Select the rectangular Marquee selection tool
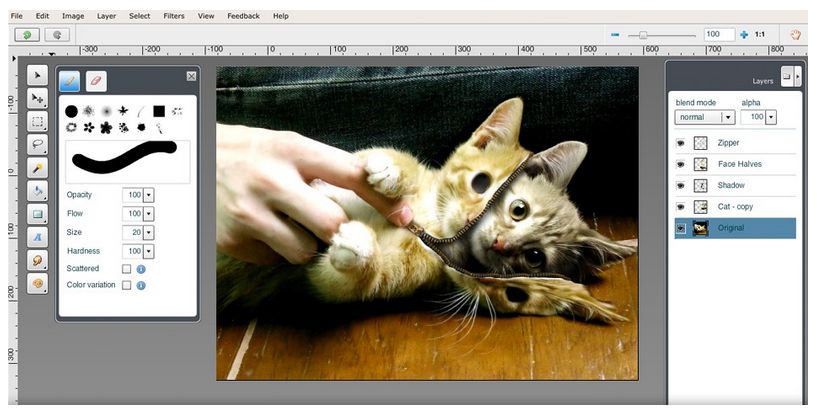The width and height of the screenshot is (817, 414). pos(38,121)
